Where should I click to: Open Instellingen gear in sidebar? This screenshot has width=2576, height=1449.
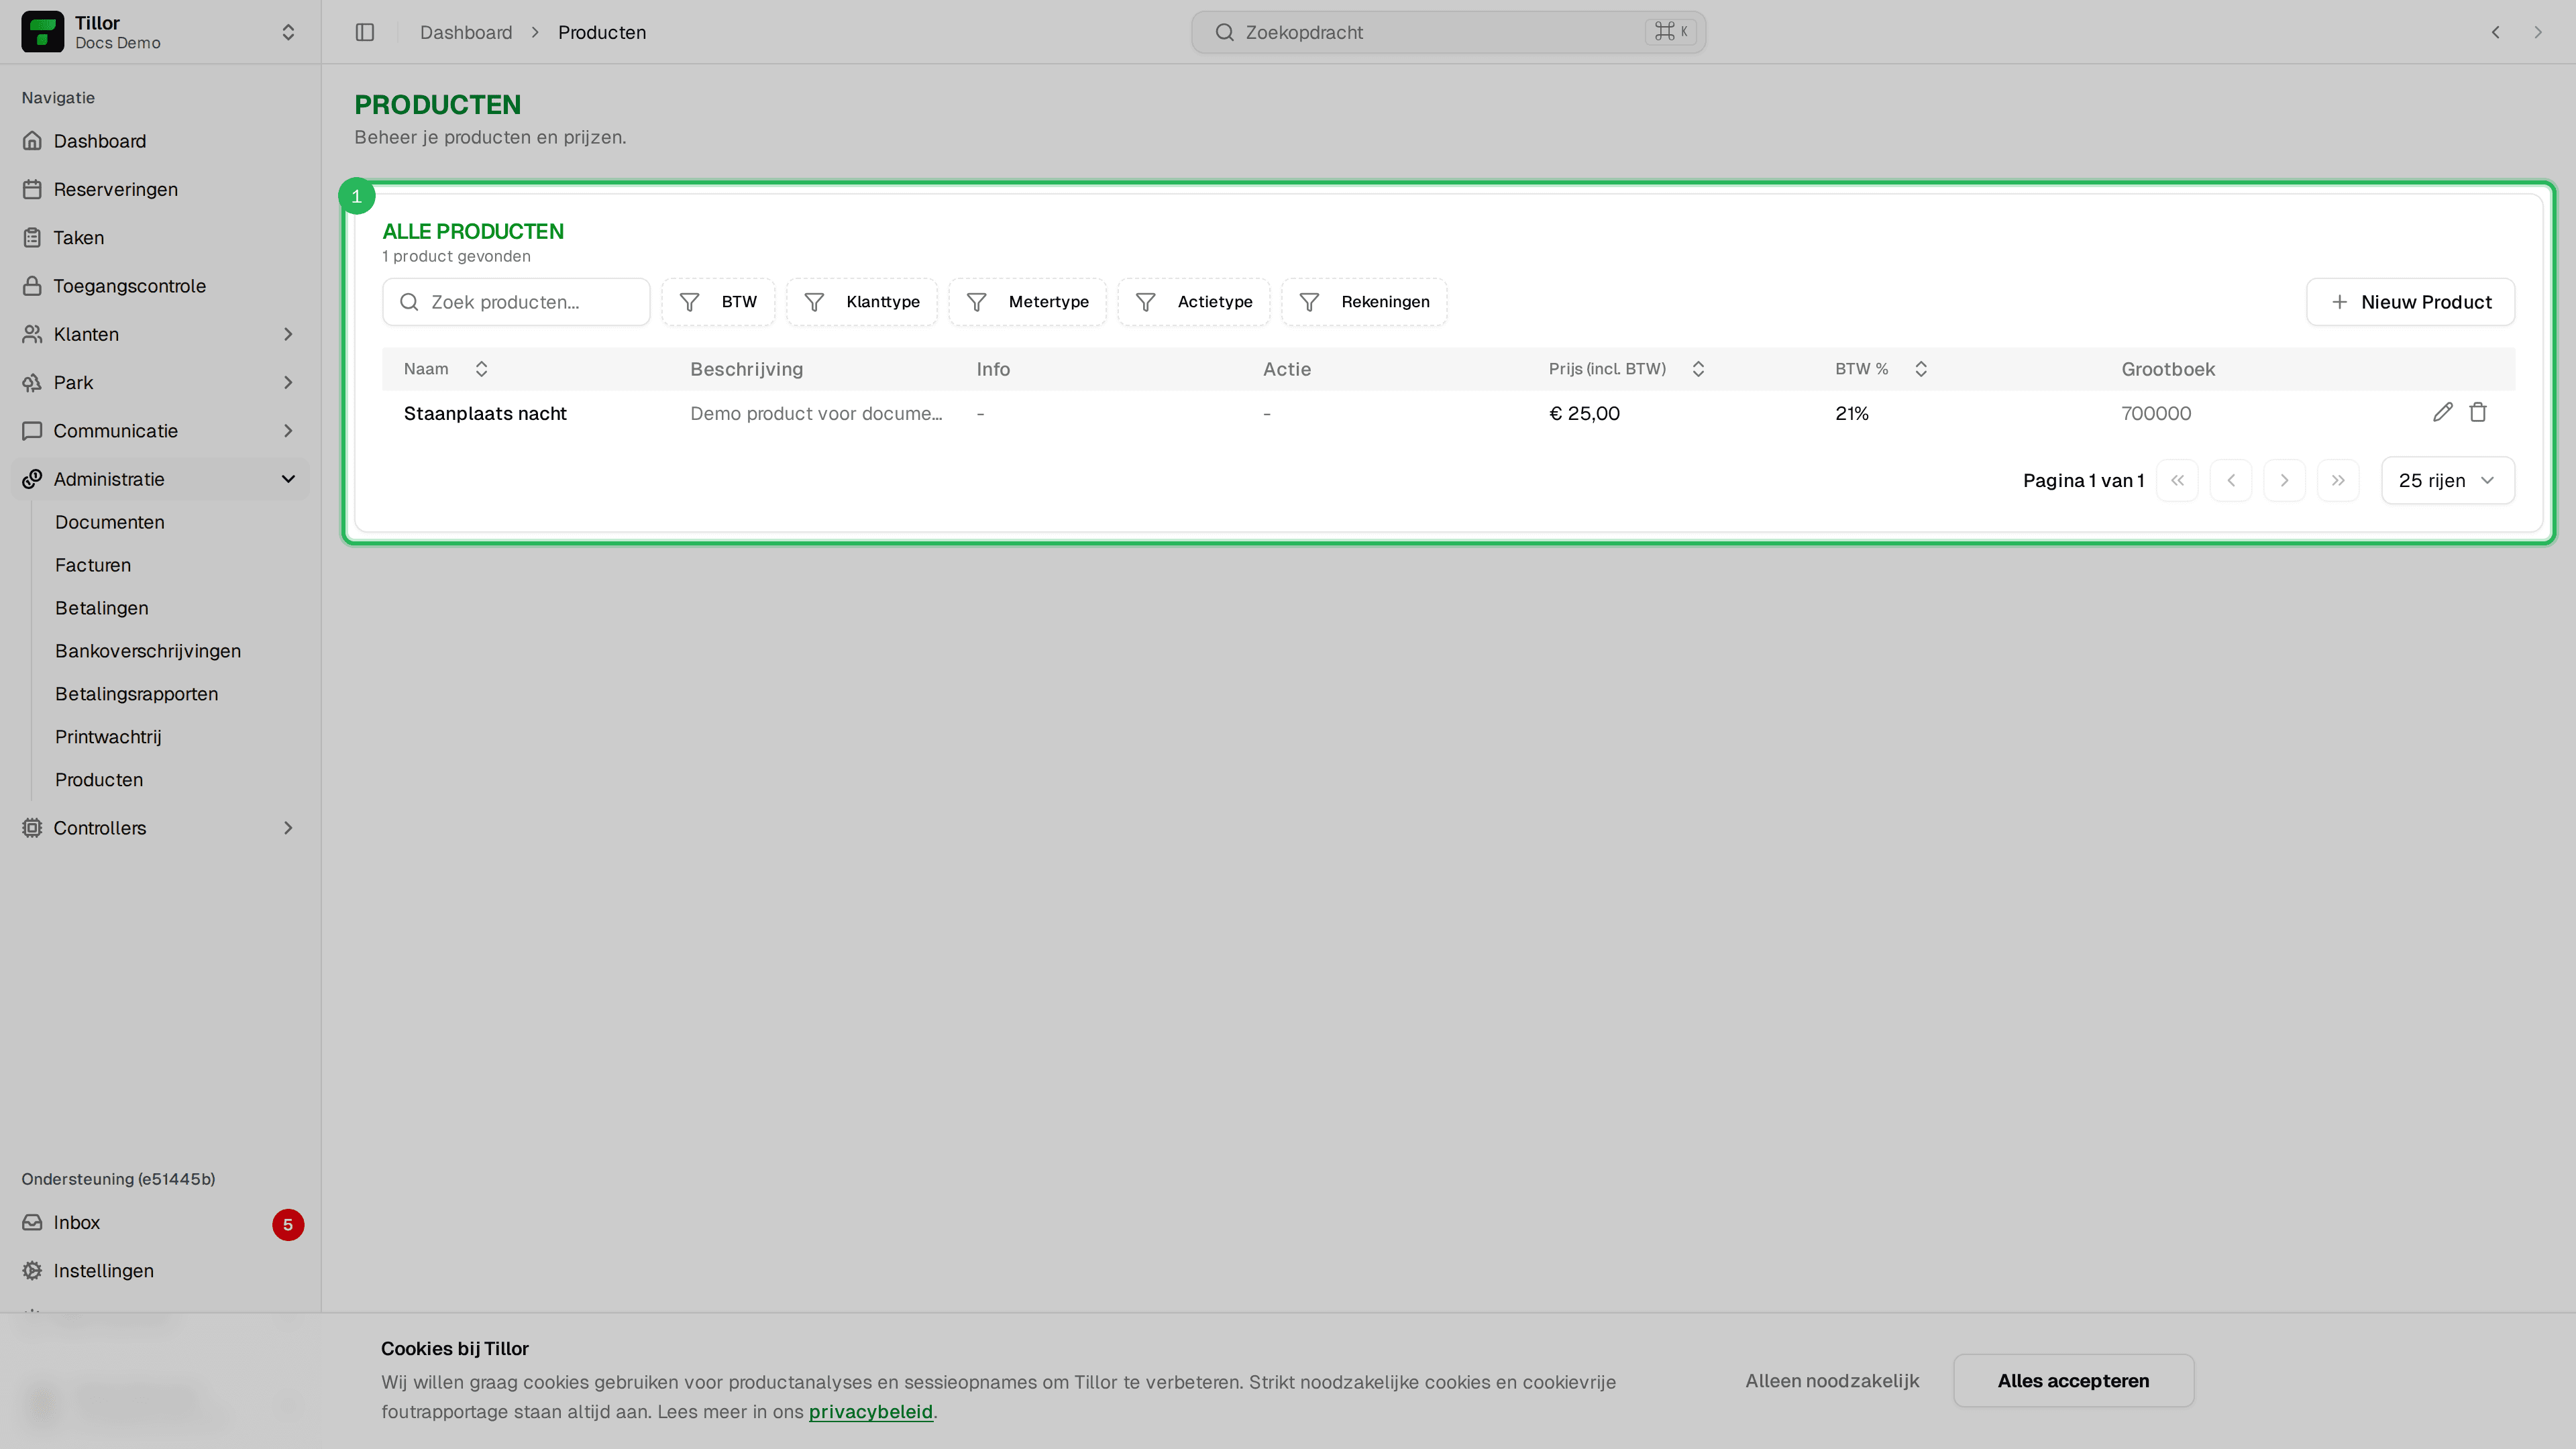pyautogui.click(x=160, y=1270)
